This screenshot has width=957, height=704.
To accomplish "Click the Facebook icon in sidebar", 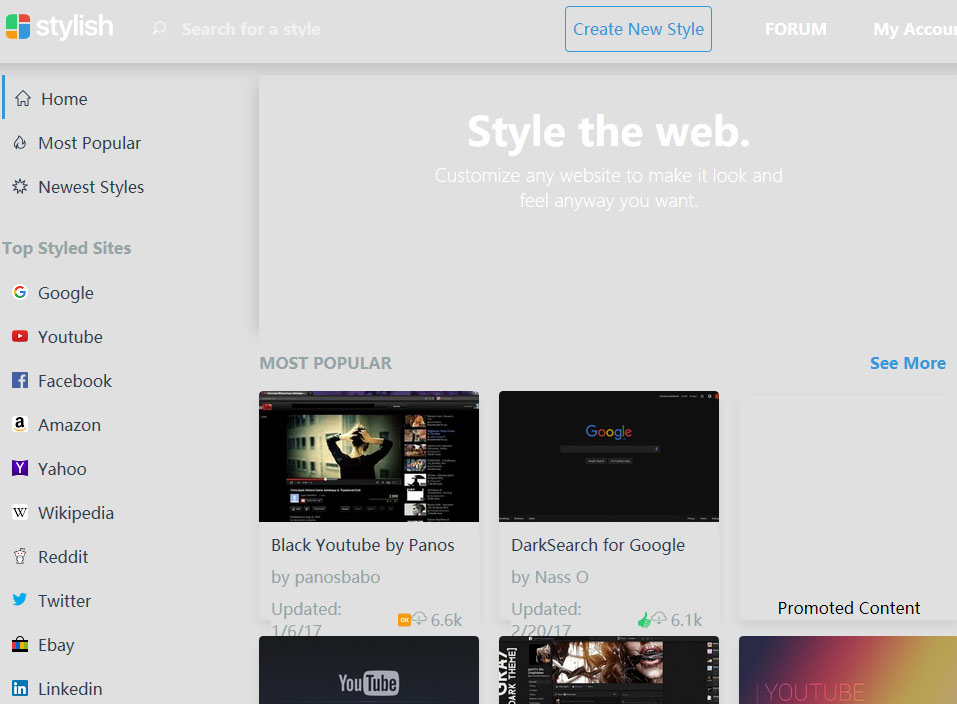I will (20, 380).
